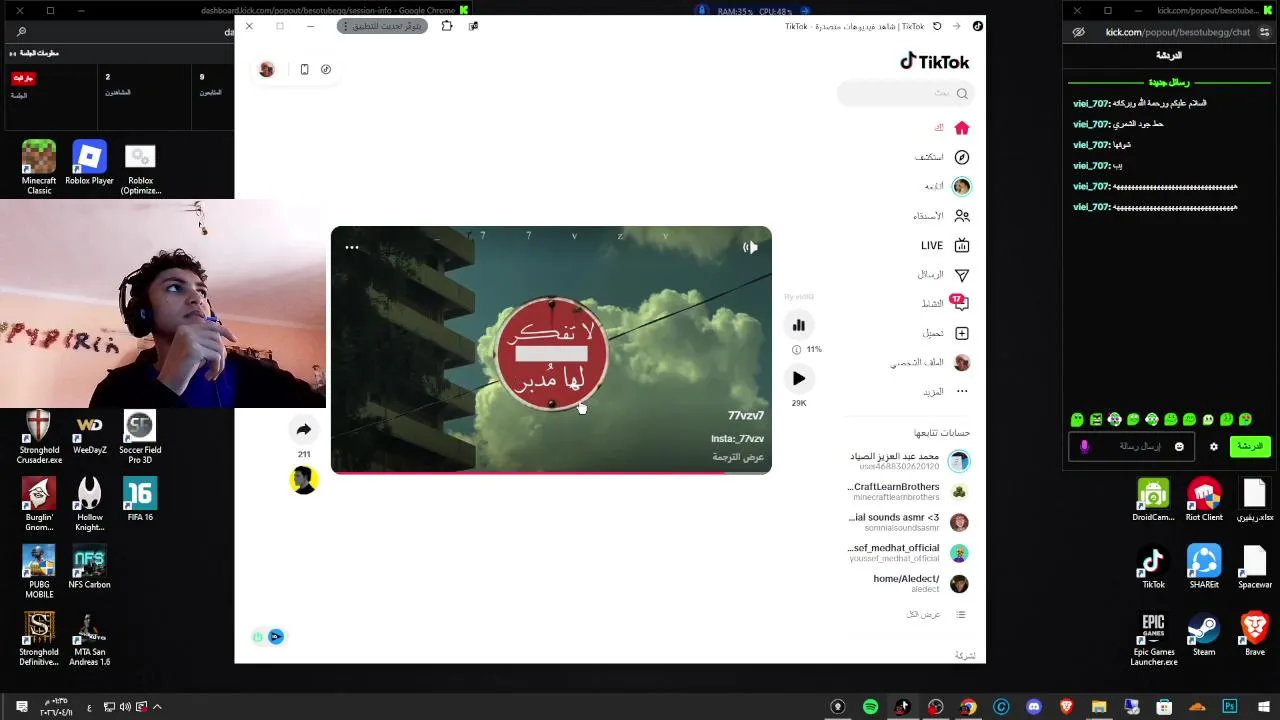This screenshot has height=720, width=1280.
Task: Open the Explore compass item
Action: point(943,157)
